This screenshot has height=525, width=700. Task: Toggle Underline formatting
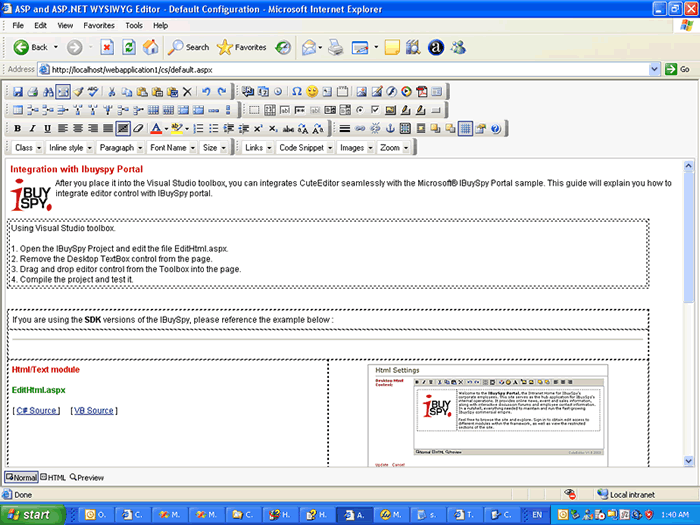(47, 129)
